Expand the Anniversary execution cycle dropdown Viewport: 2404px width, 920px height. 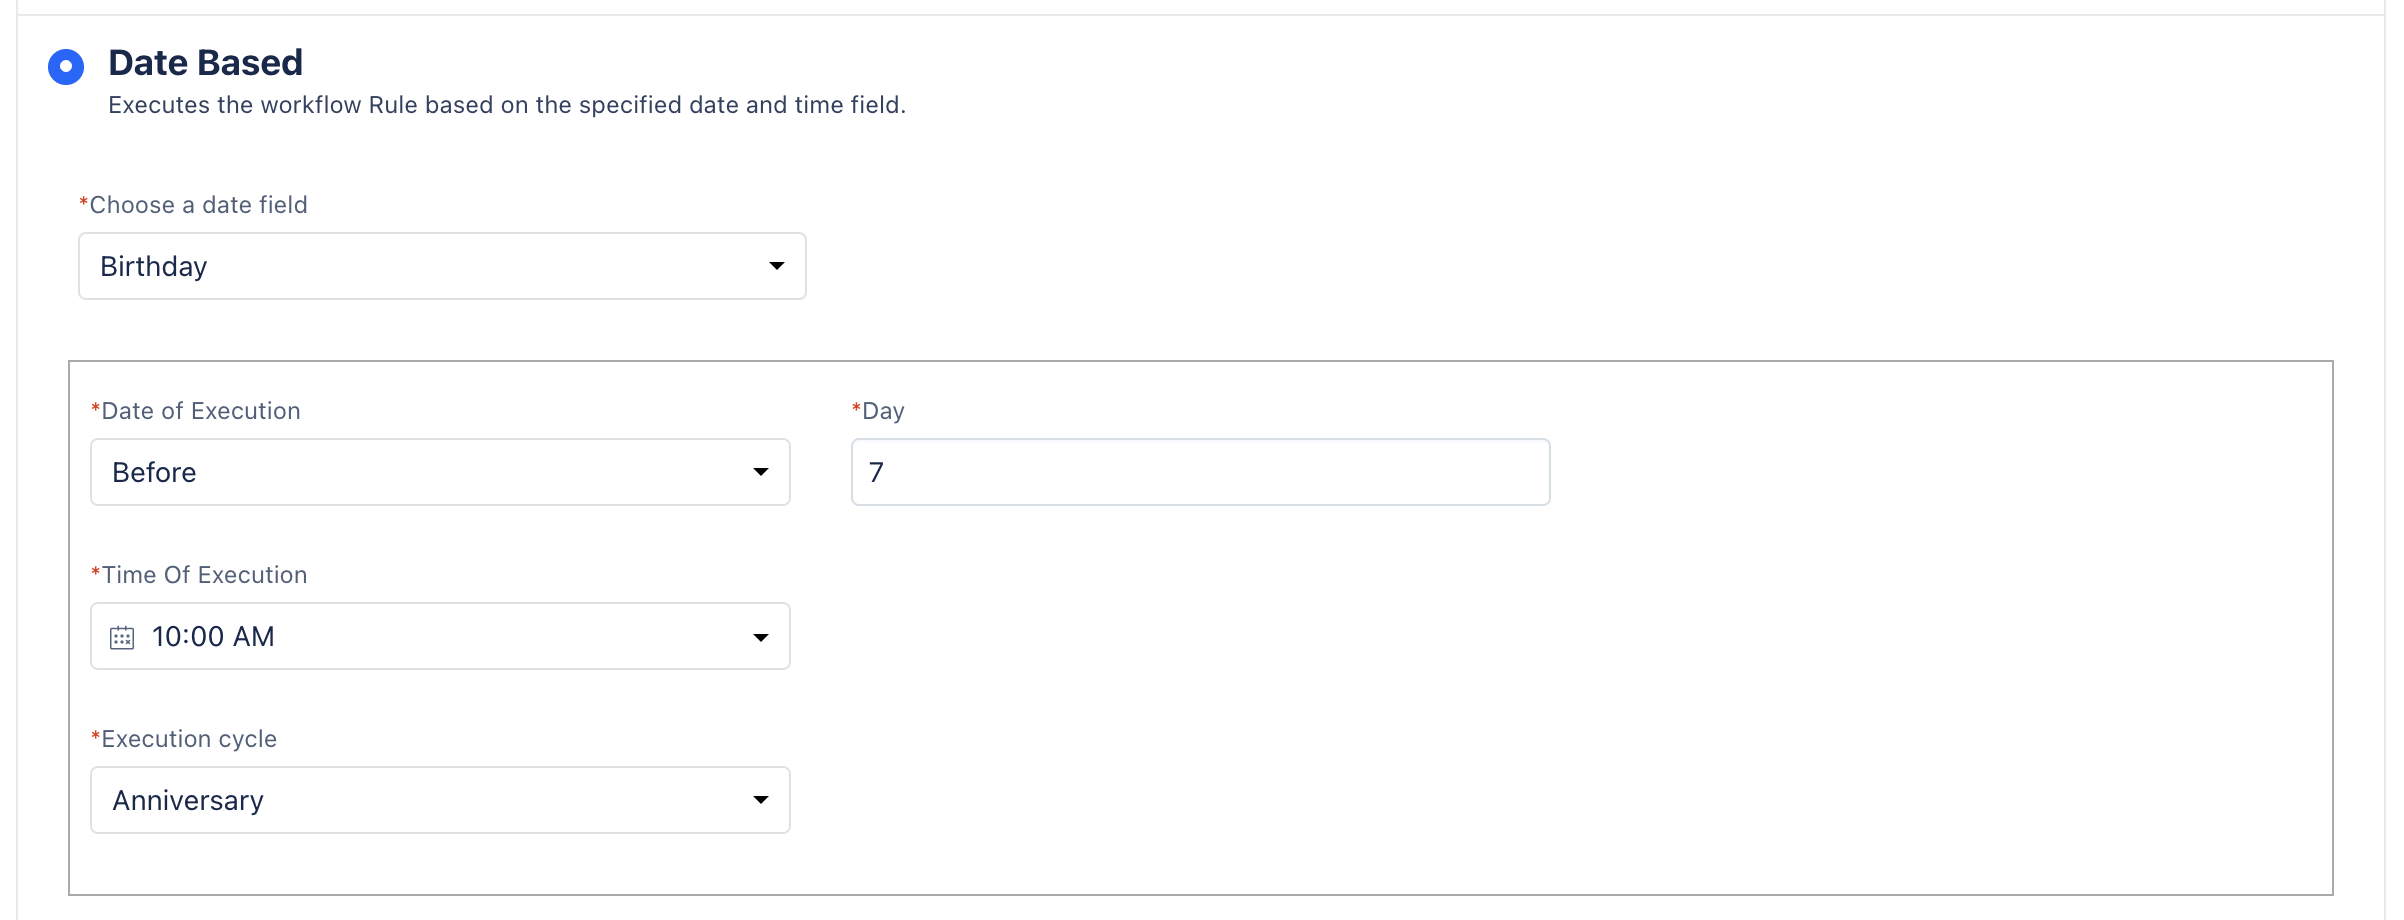(x=440, y=800)
